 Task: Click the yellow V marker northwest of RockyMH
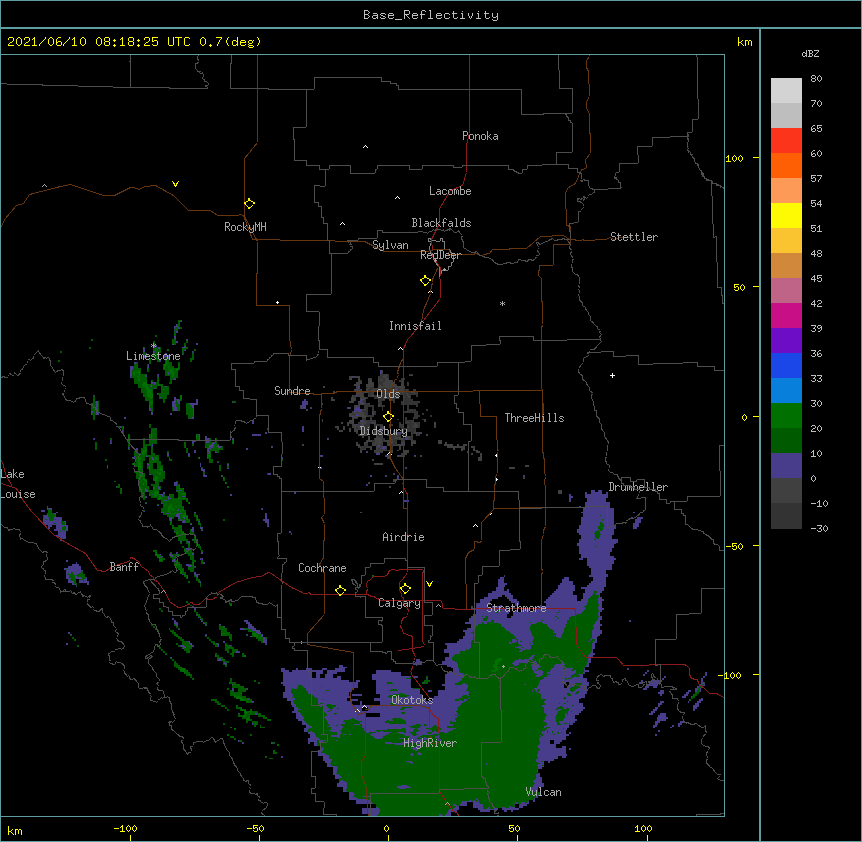(175, 184)
